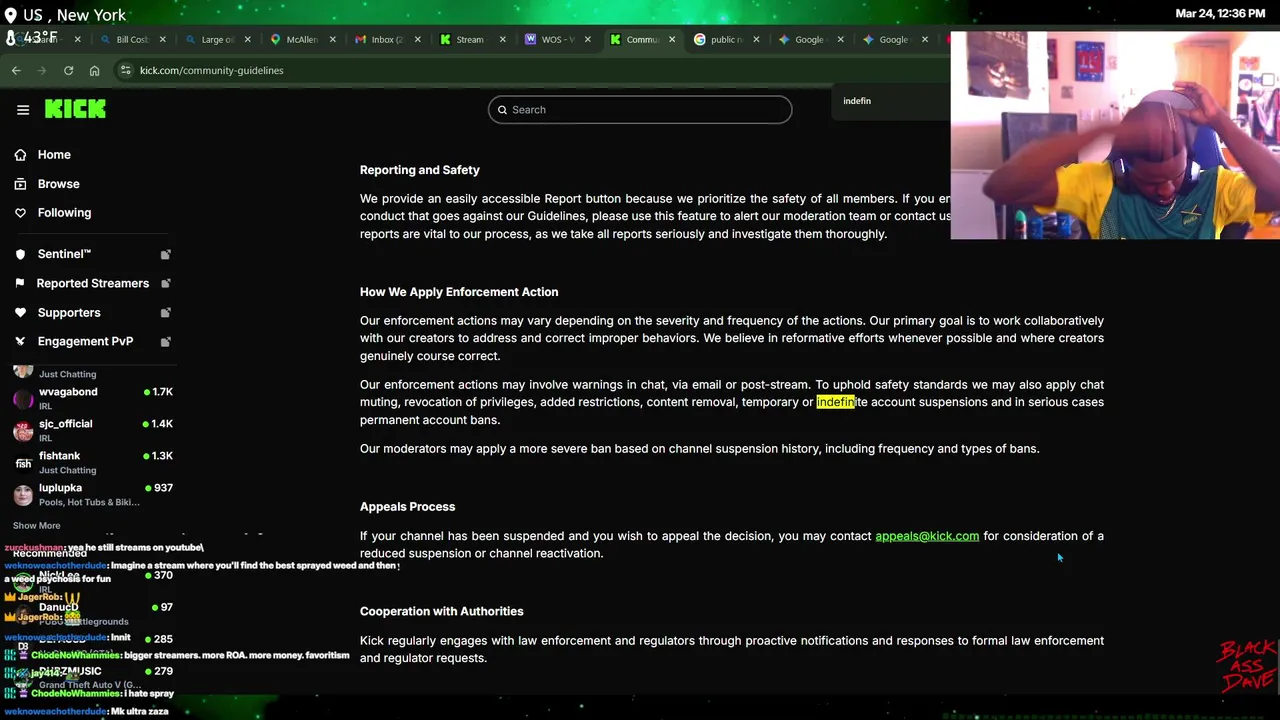
Task: Open Sentinel external link icon
Action: (x=166, y=254)
